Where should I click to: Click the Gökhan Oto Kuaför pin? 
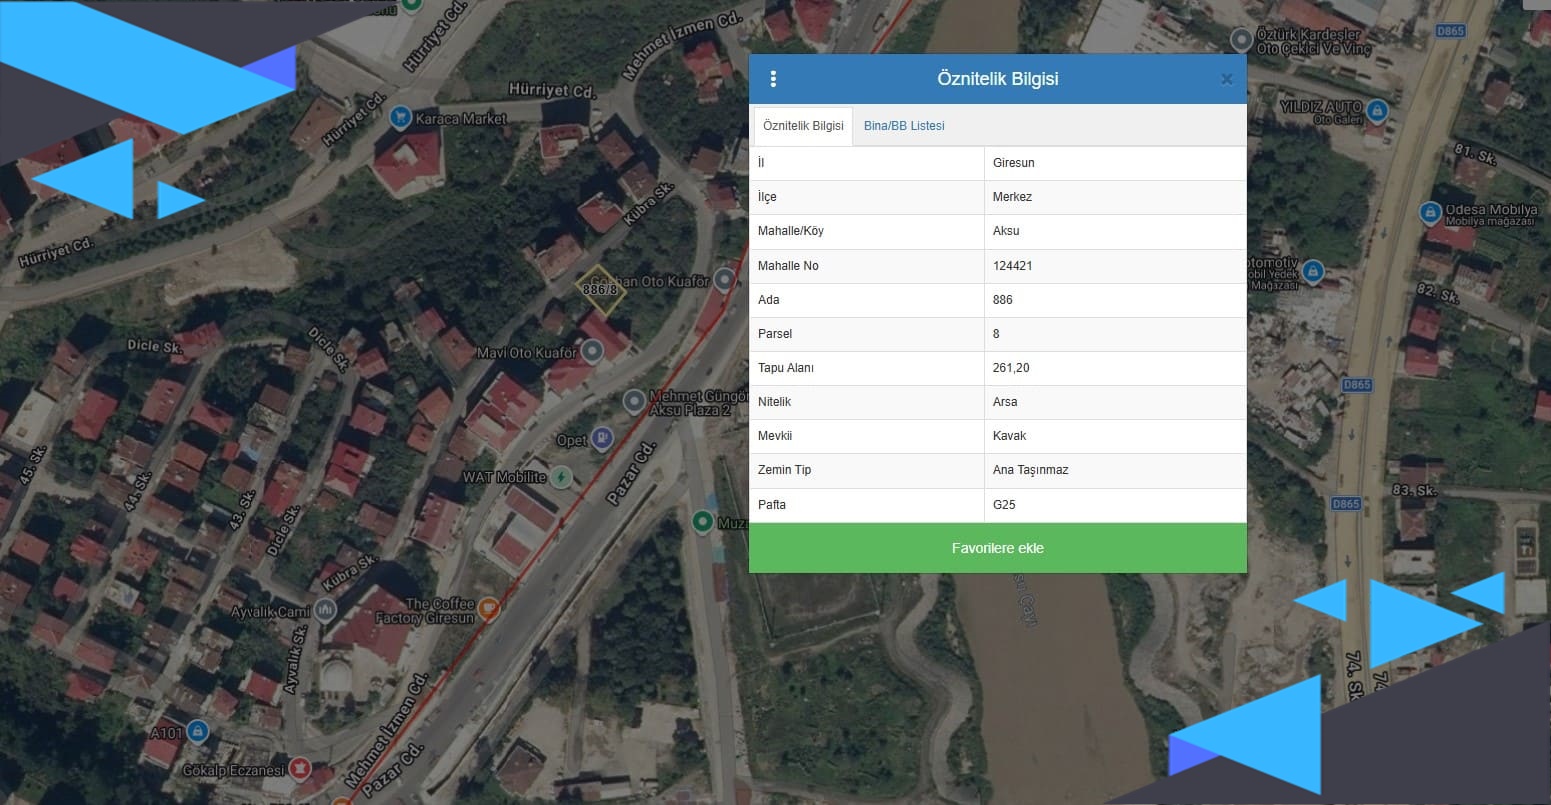coord(724,280)
